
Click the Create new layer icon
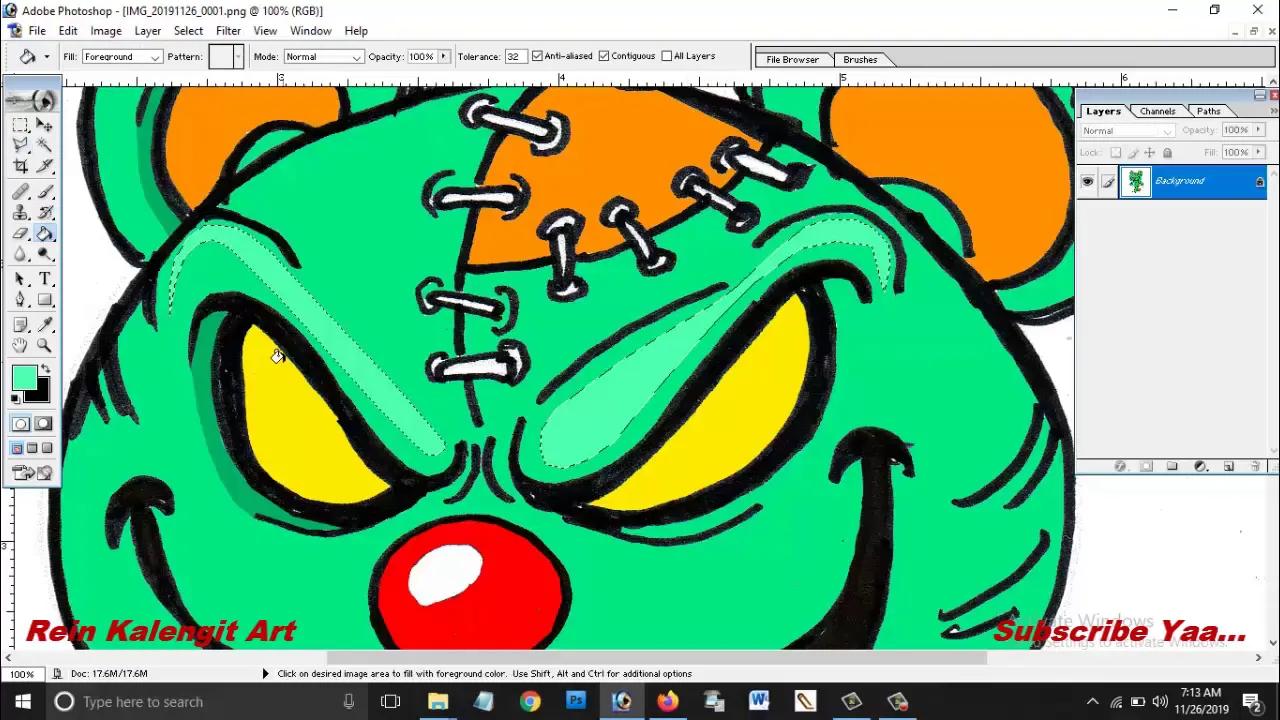(1229, 466)
